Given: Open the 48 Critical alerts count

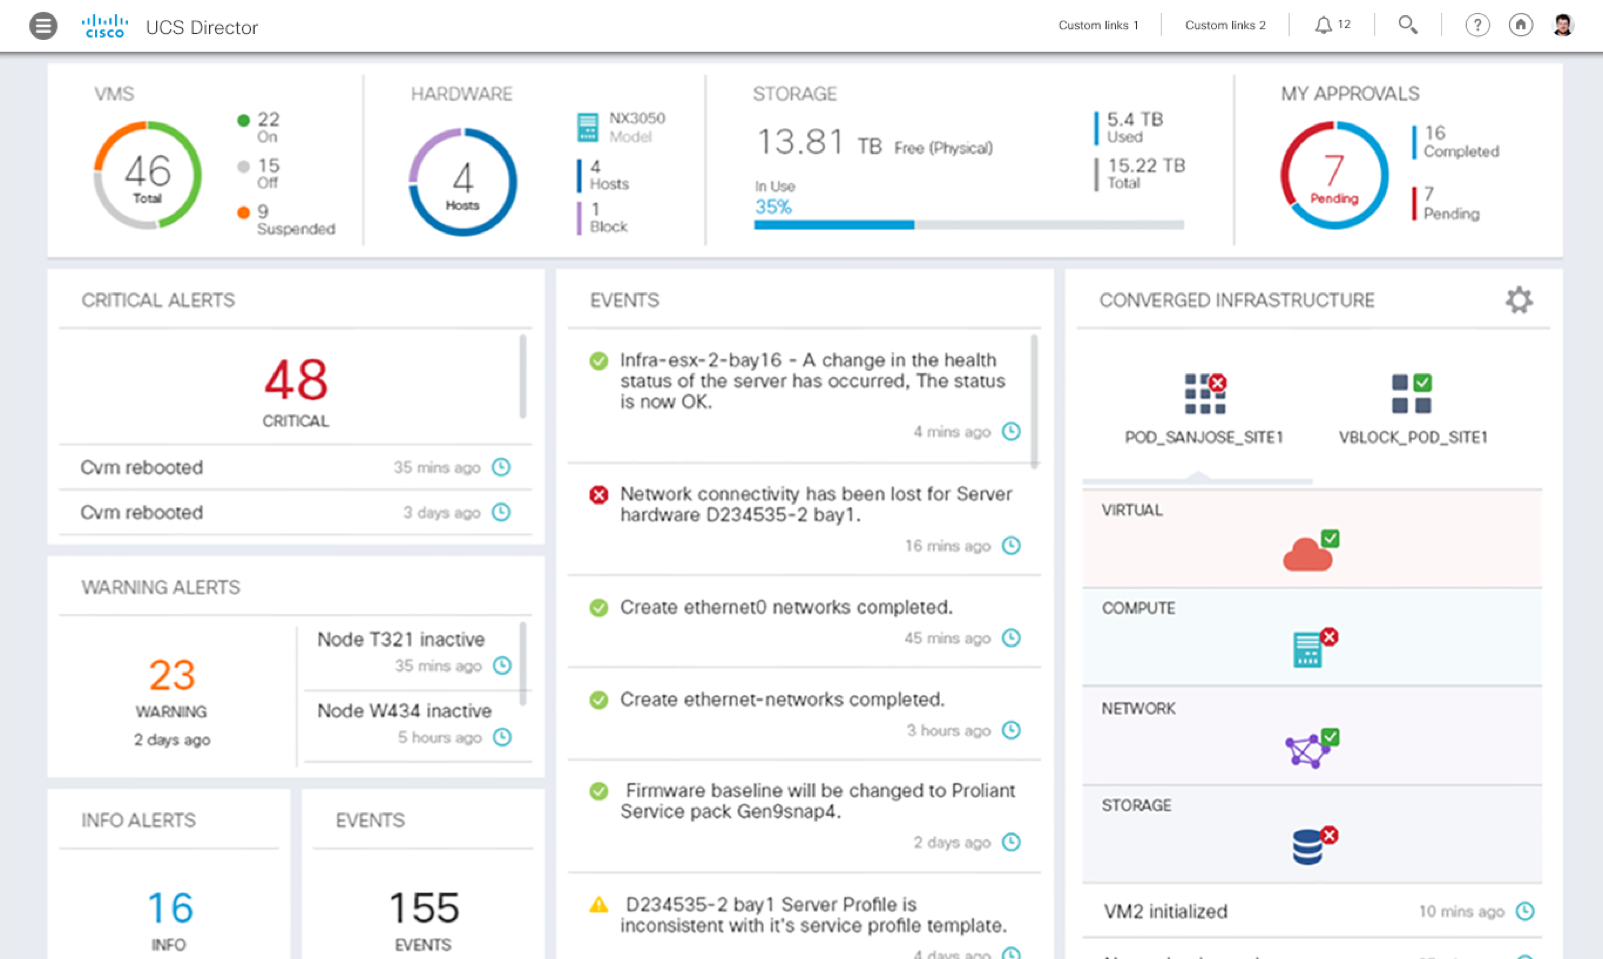Looking at the screenshot, I should (296, 380).
